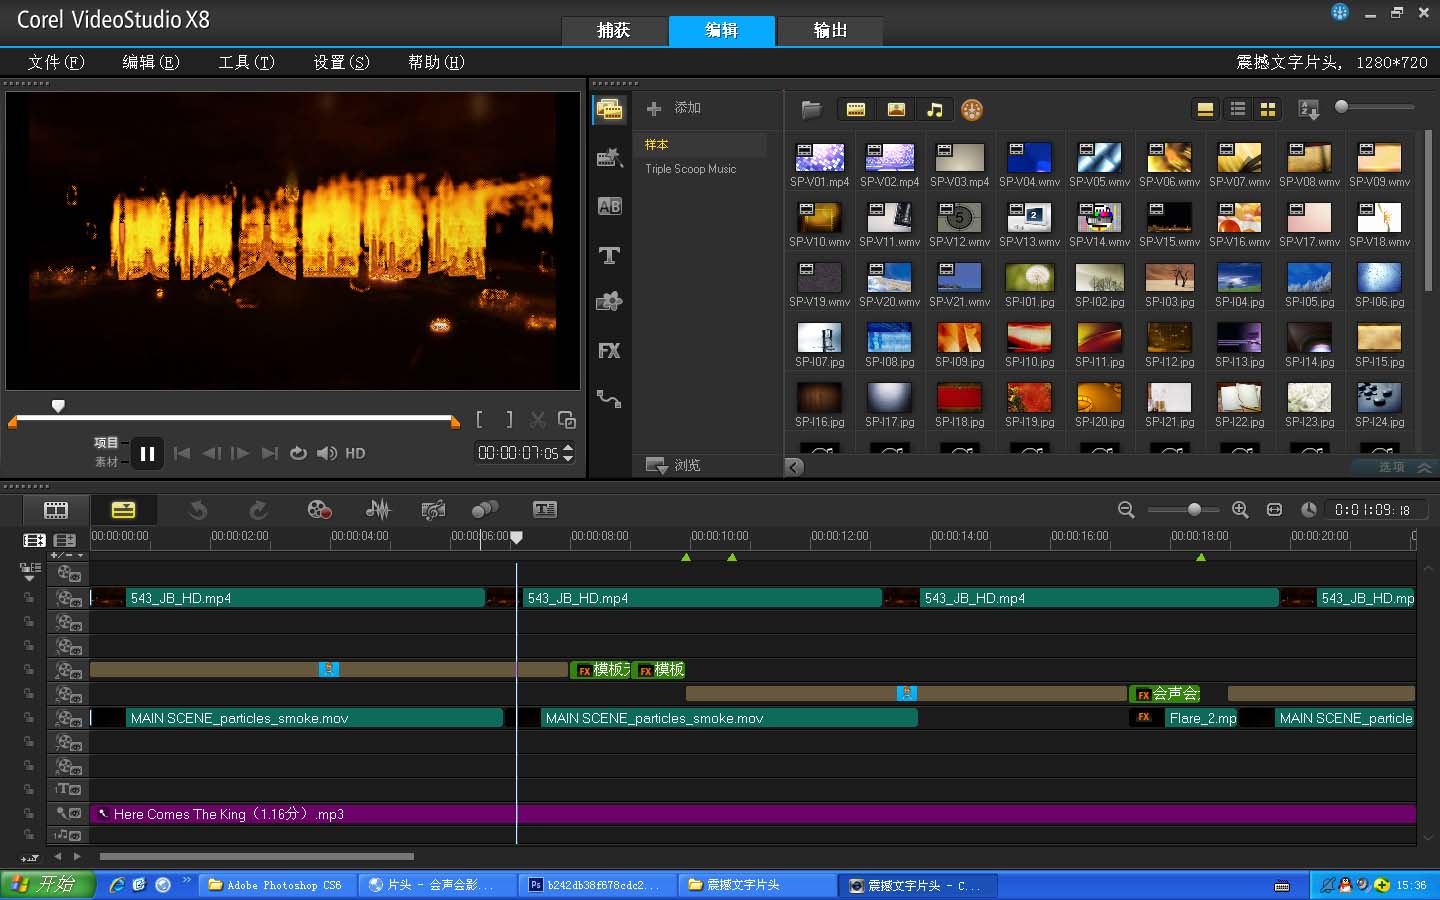Viewport: 1440px width, 900px height.
Task: Zoom out the timeline
Action: [1126, 510]
